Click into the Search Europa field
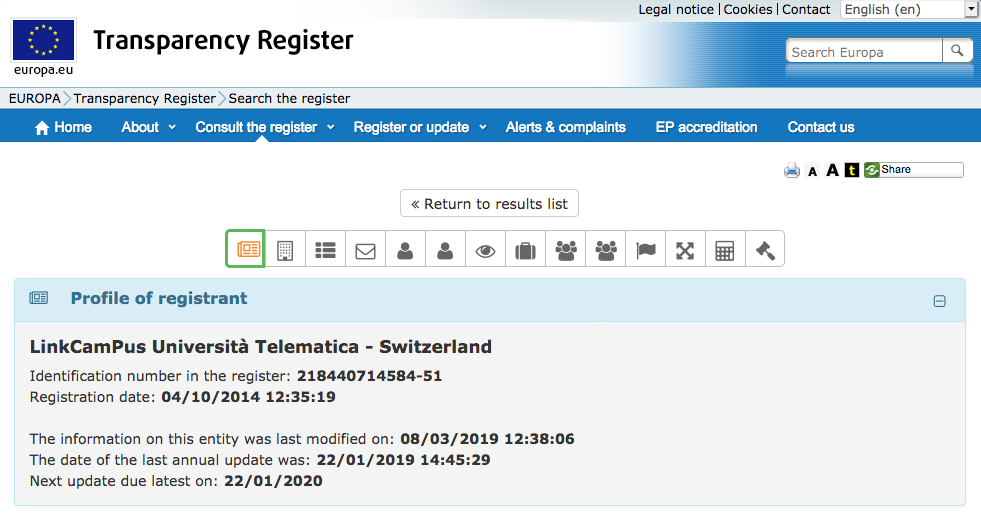 [x=864, y=52]
